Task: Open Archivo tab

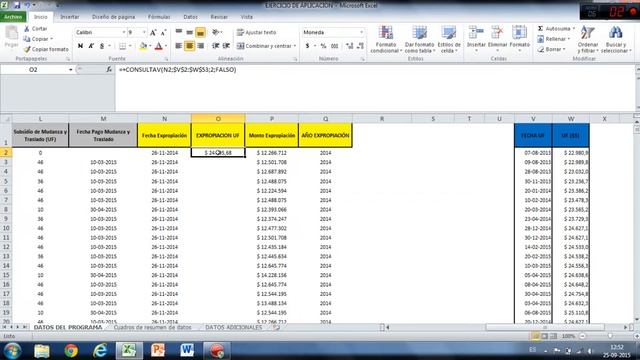Action: [x=13, y=17]
